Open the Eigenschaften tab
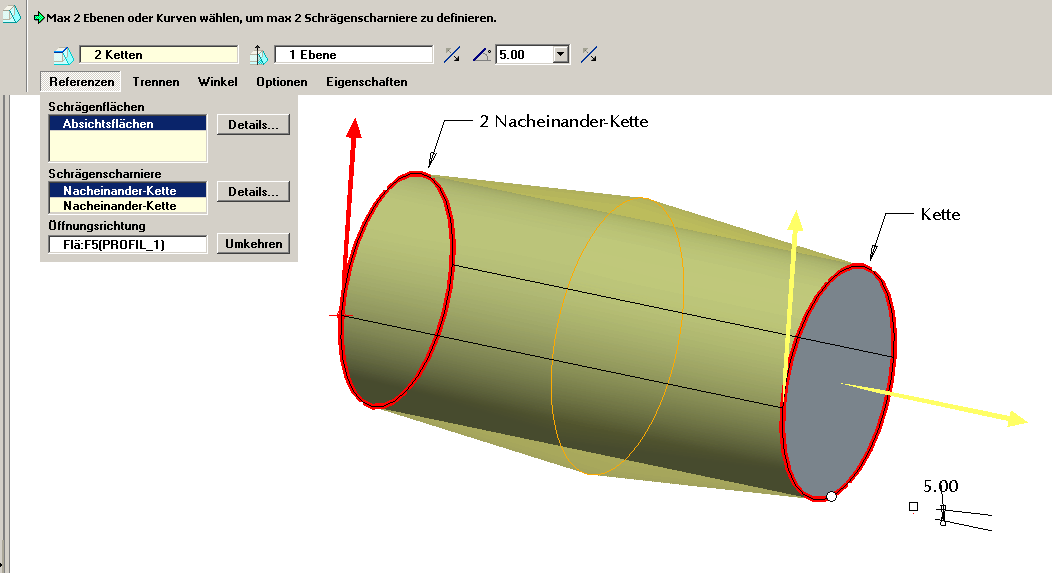Image resolution: width=1052 pixels, height=573 pixels. point(366,82)
